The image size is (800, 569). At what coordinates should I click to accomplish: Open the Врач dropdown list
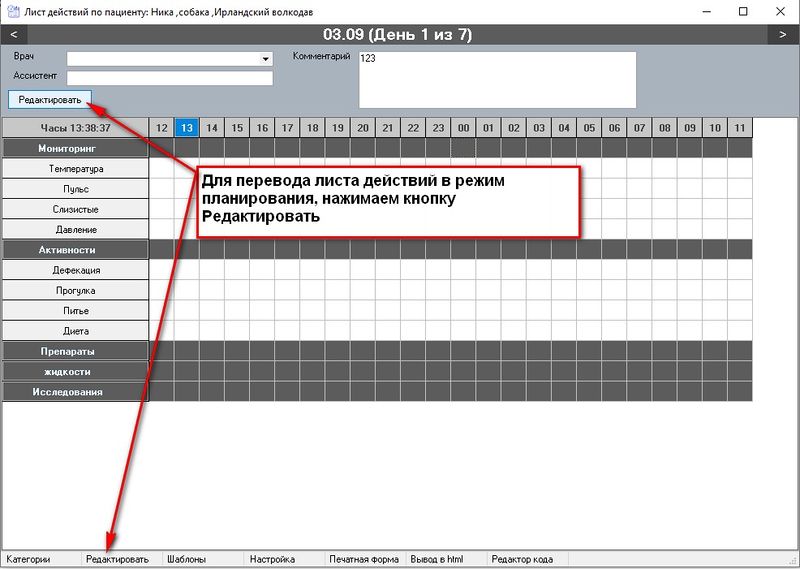(265, 59)
